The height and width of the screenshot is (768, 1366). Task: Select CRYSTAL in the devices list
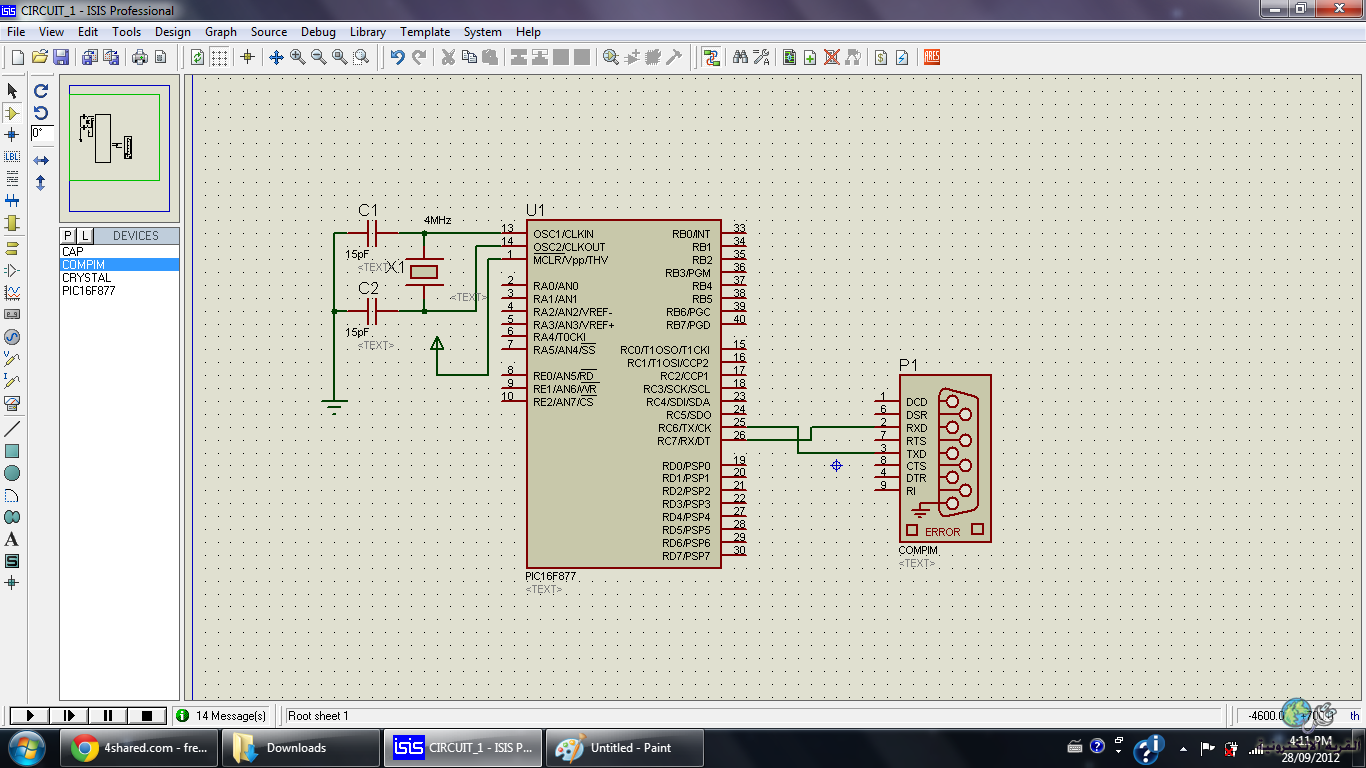pos(86,278)
